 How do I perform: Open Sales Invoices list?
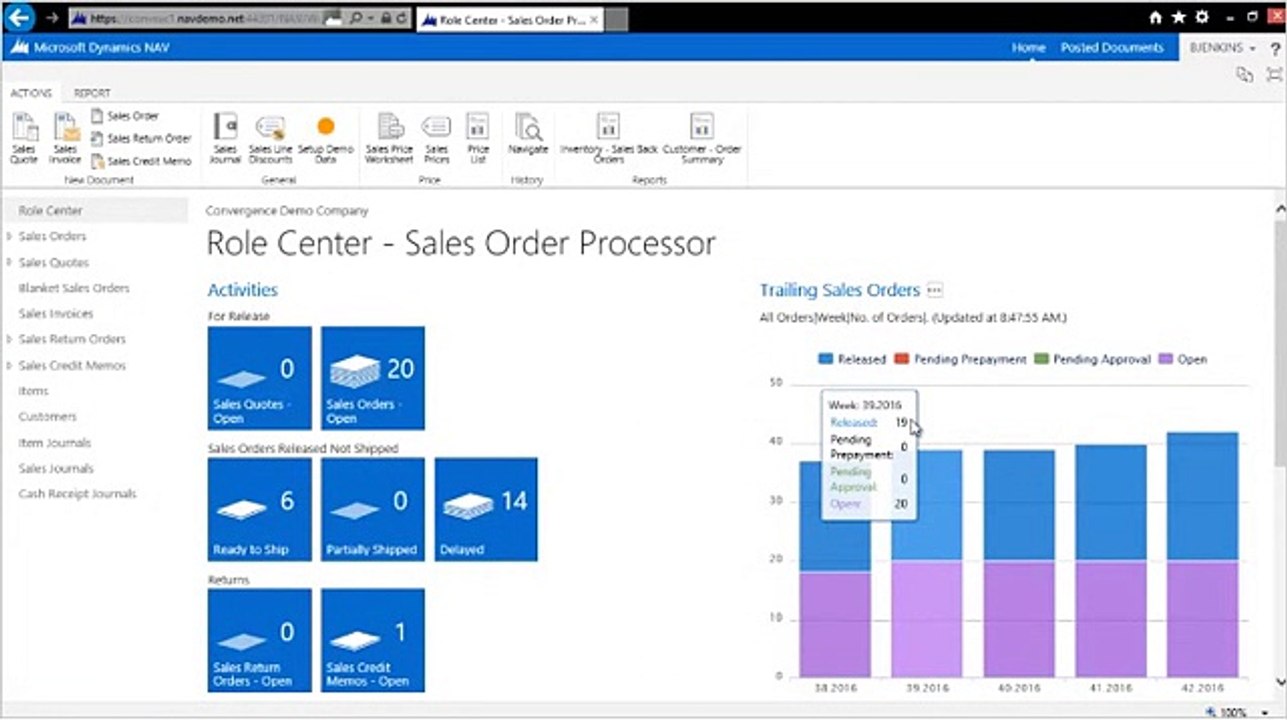click(56, 314)
